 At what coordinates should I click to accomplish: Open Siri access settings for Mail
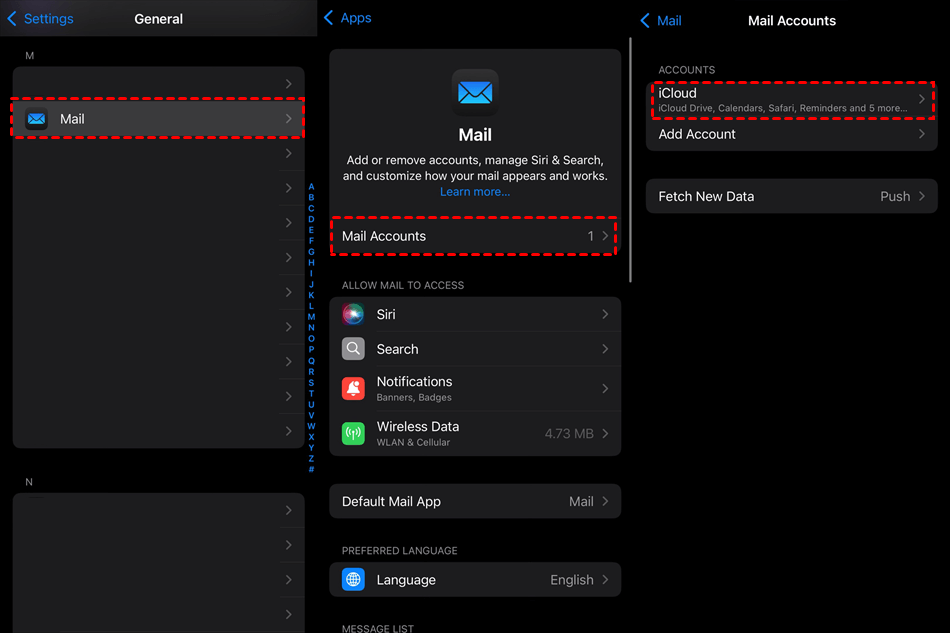coord(475,314)
